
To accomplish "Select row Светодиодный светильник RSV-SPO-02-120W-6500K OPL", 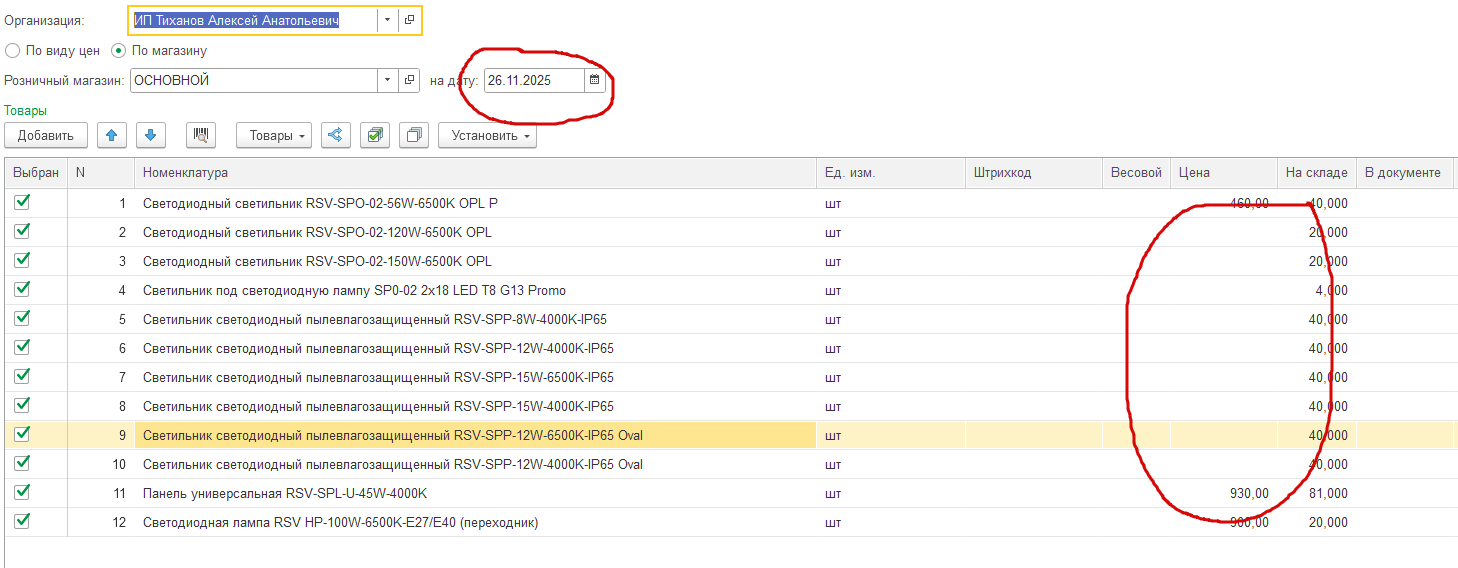I will pos(729,232).
